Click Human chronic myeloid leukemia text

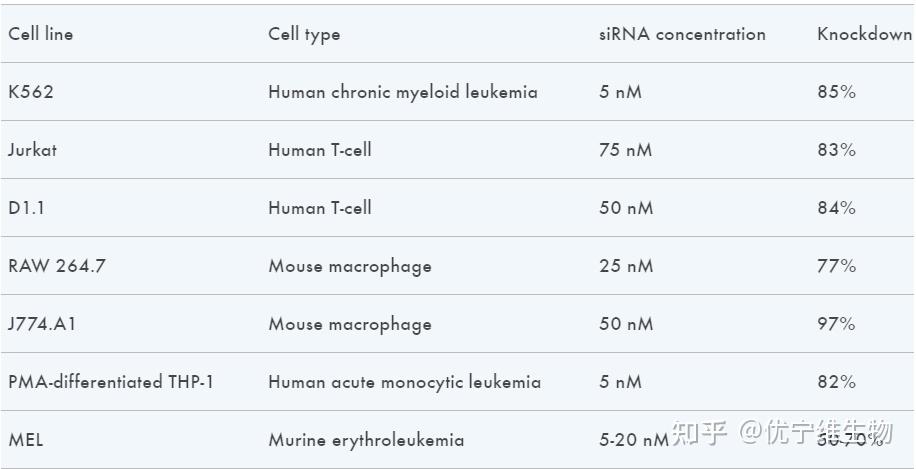(403, 92)
